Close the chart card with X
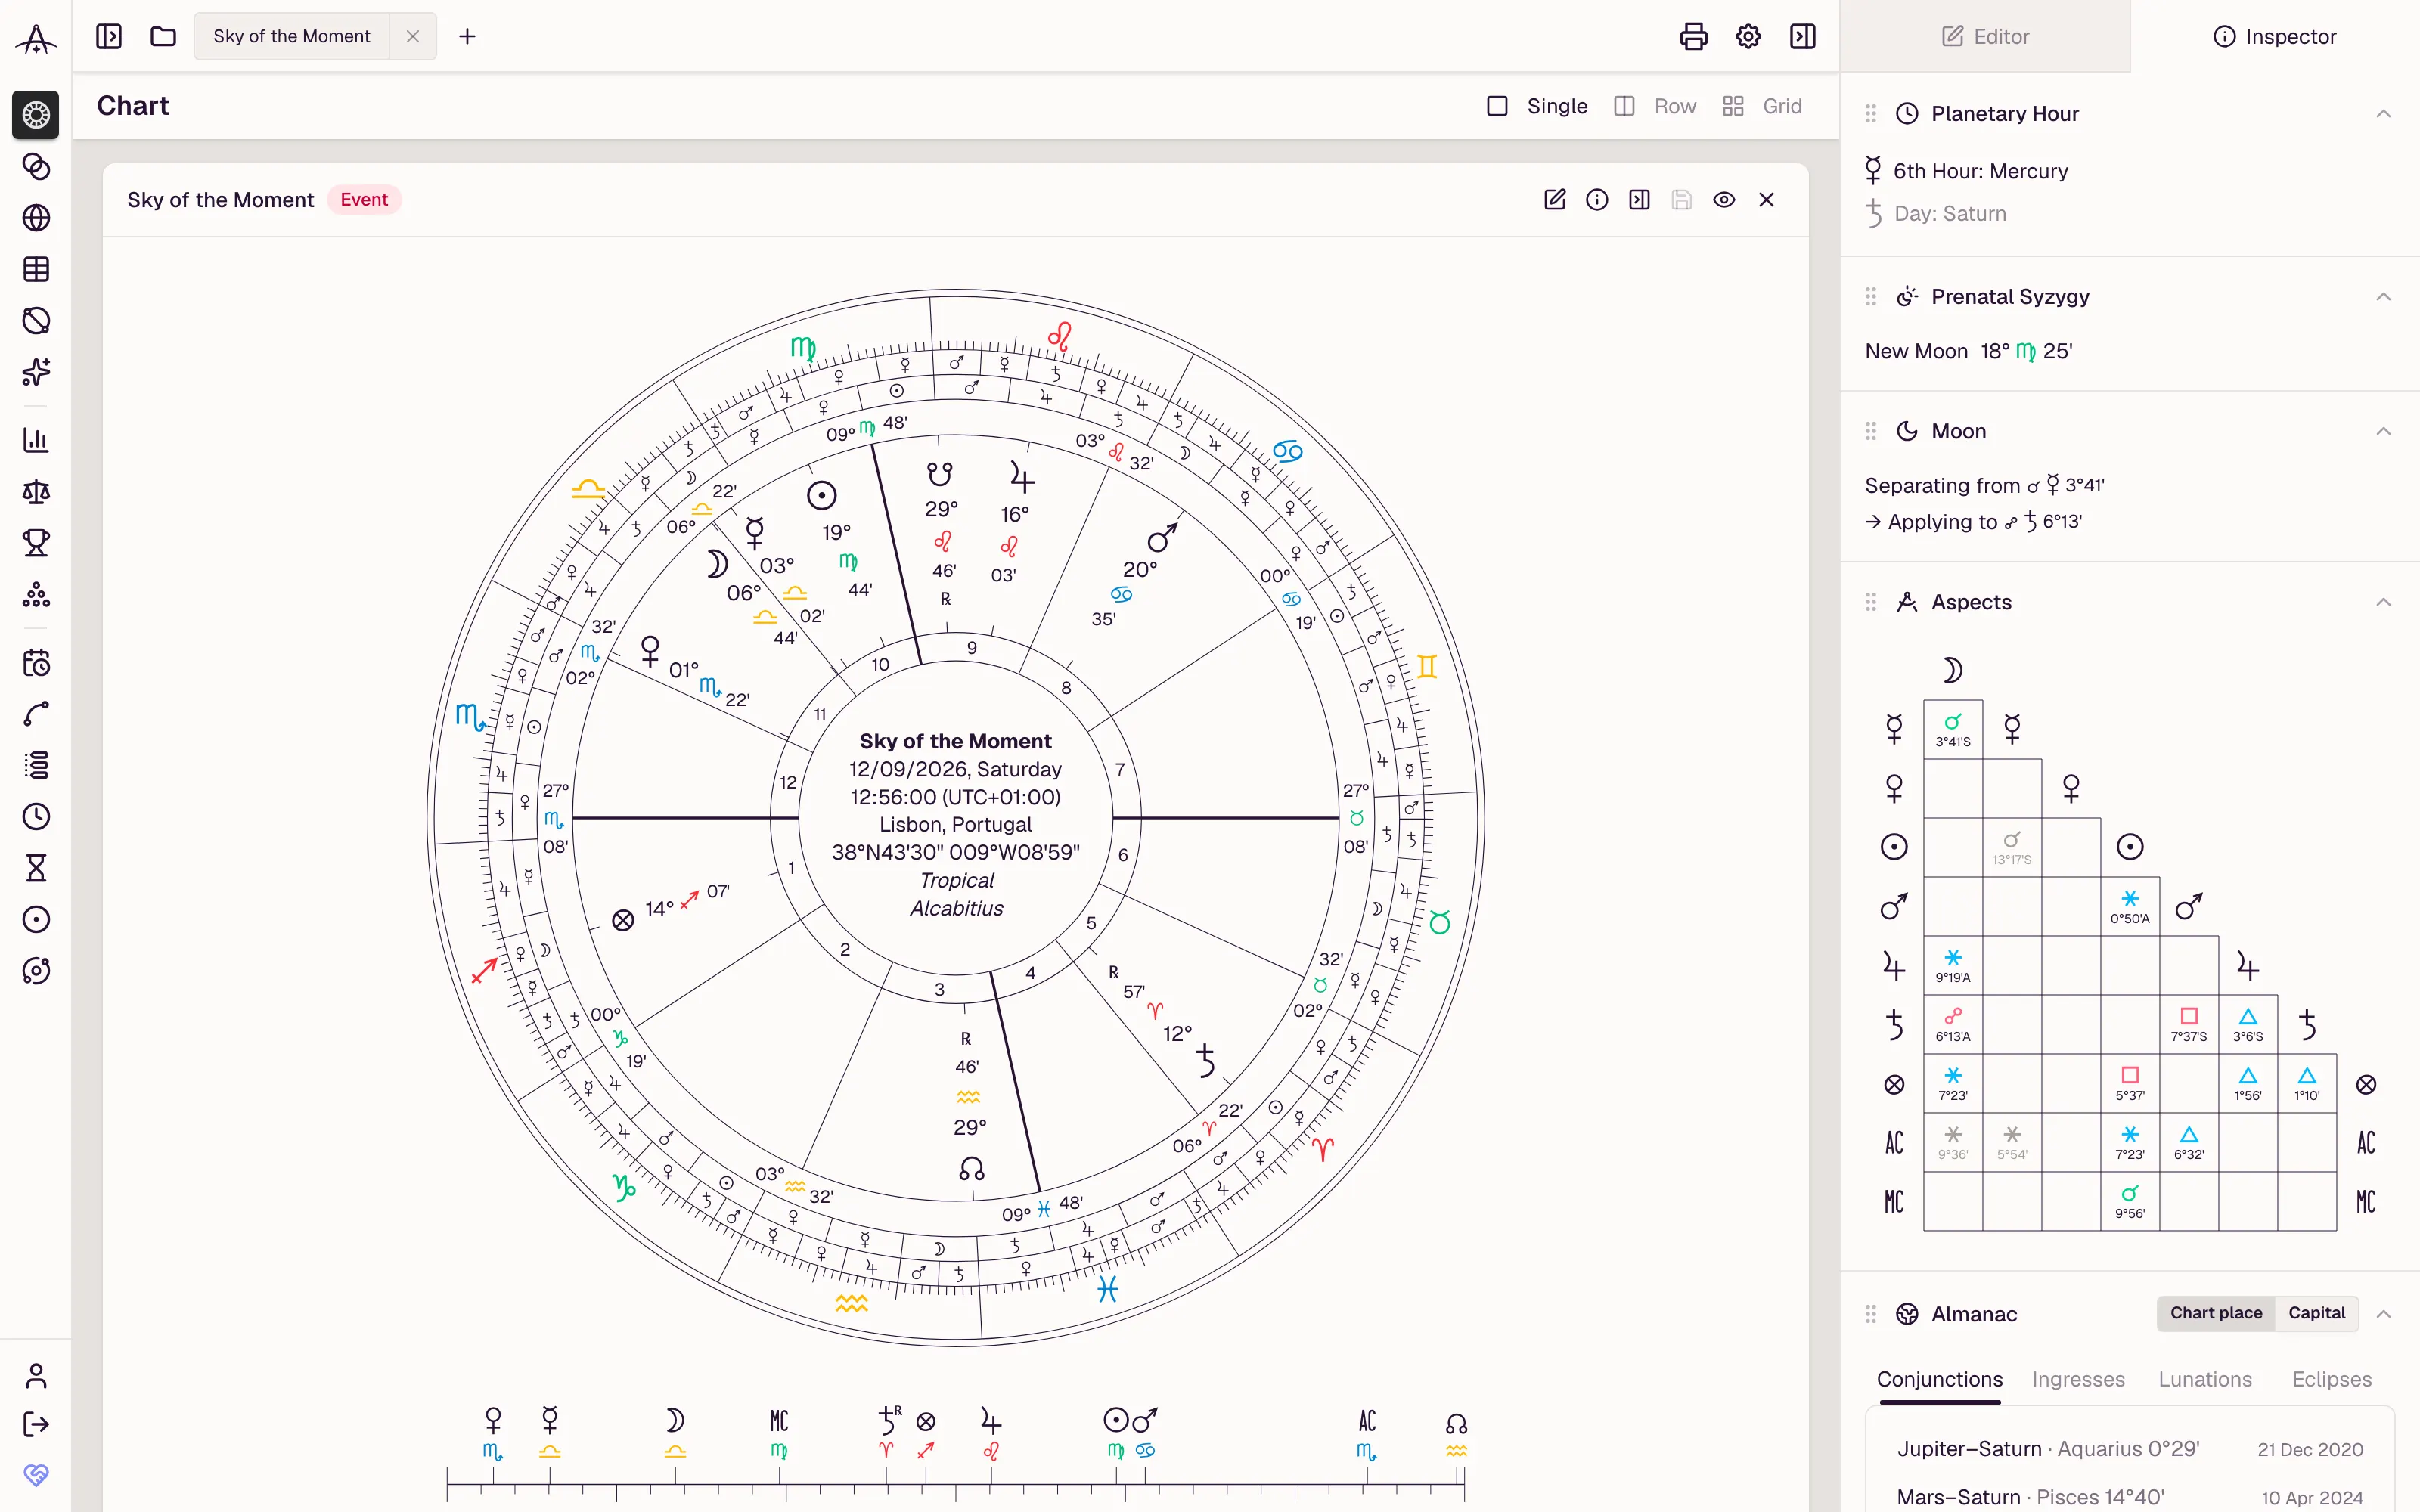This screenshot has width=2420, height=1512. click(x=1766, y=200)
